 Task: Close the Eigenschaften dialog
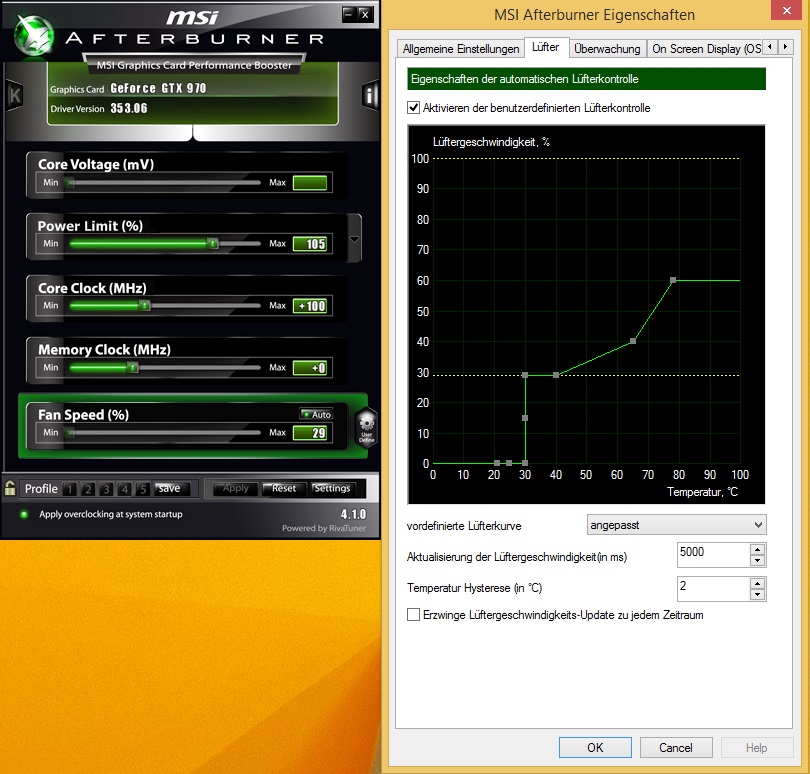click(787, 10)
